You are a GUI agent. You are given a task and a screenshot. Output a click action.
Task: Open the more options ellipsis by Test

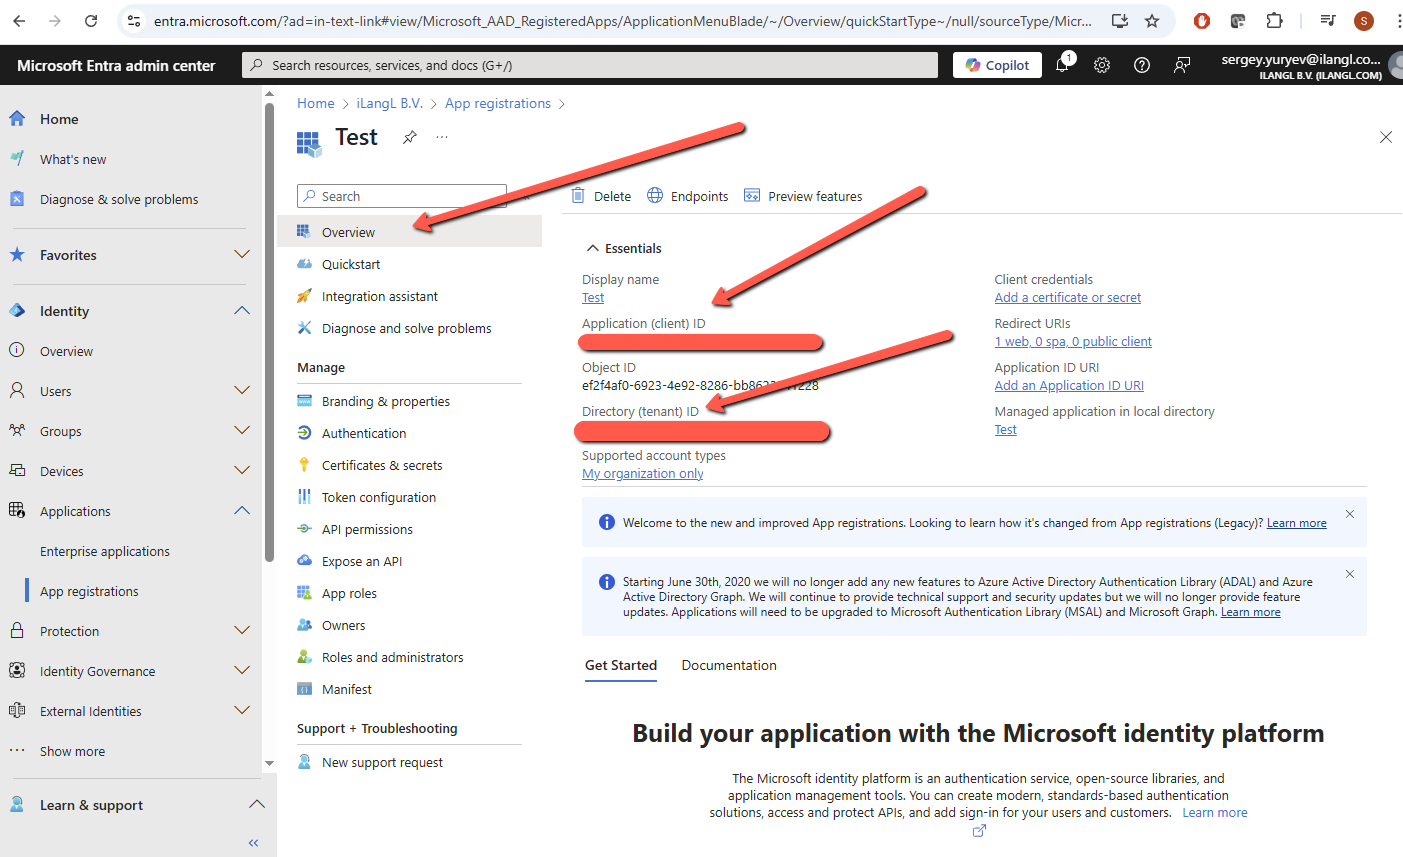click(x=442, y=137)
